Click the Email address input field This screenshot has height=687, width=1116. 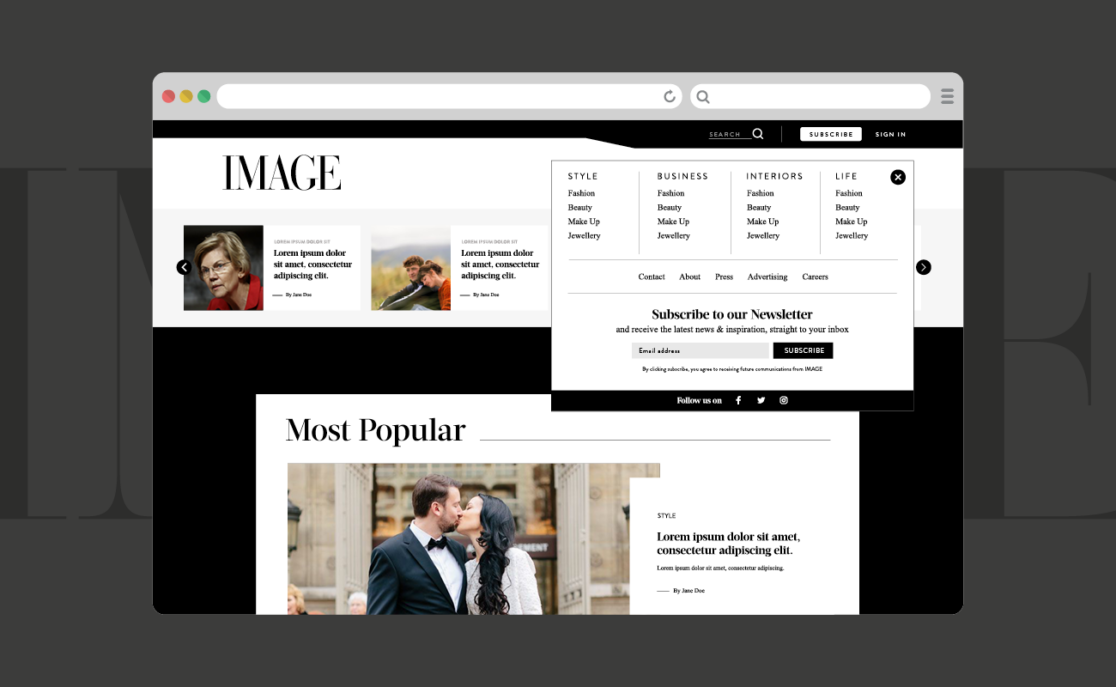[x=700, y=351]
